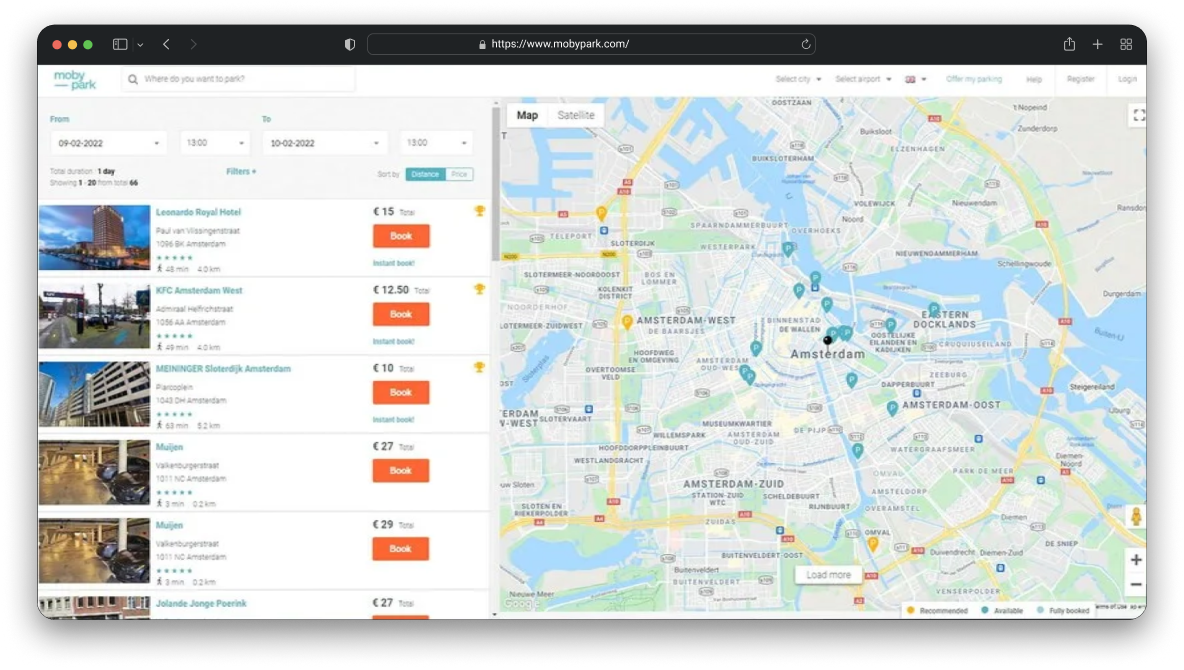The height and width of the screenshot is (670, 1184).
Task: Click the privacy shield icon
Action: (350, 45)
